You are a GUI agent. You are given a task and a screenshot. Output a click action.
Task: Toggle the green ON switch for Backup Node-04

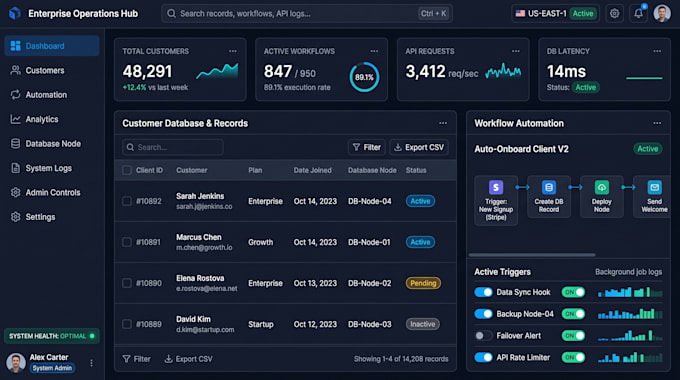pyautogui.click(x=573, y=314)
